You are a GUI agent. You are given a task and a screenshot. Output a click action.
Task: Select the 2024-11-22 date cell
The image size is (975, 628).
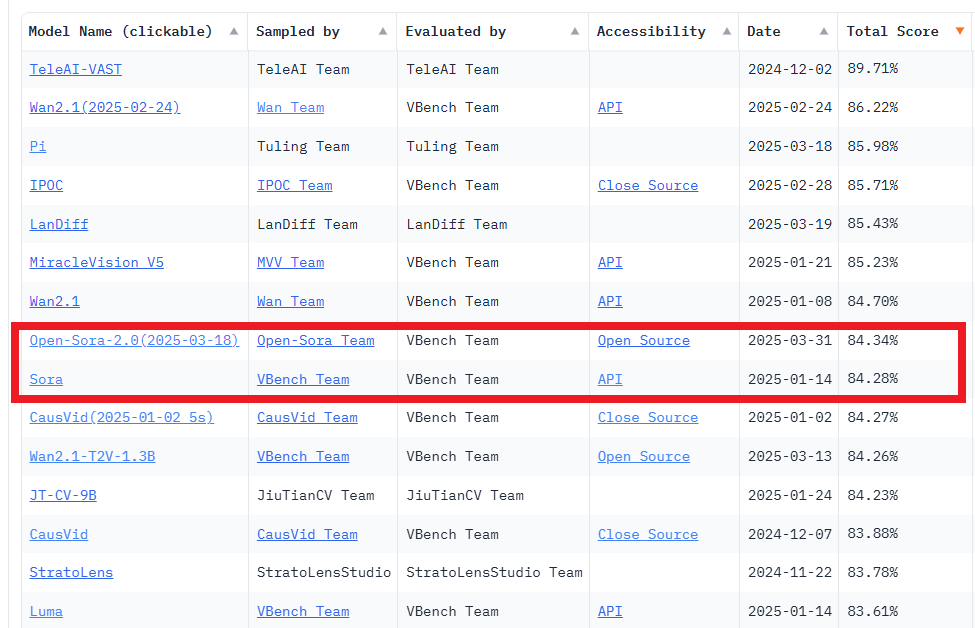click(x=790, y=573)
